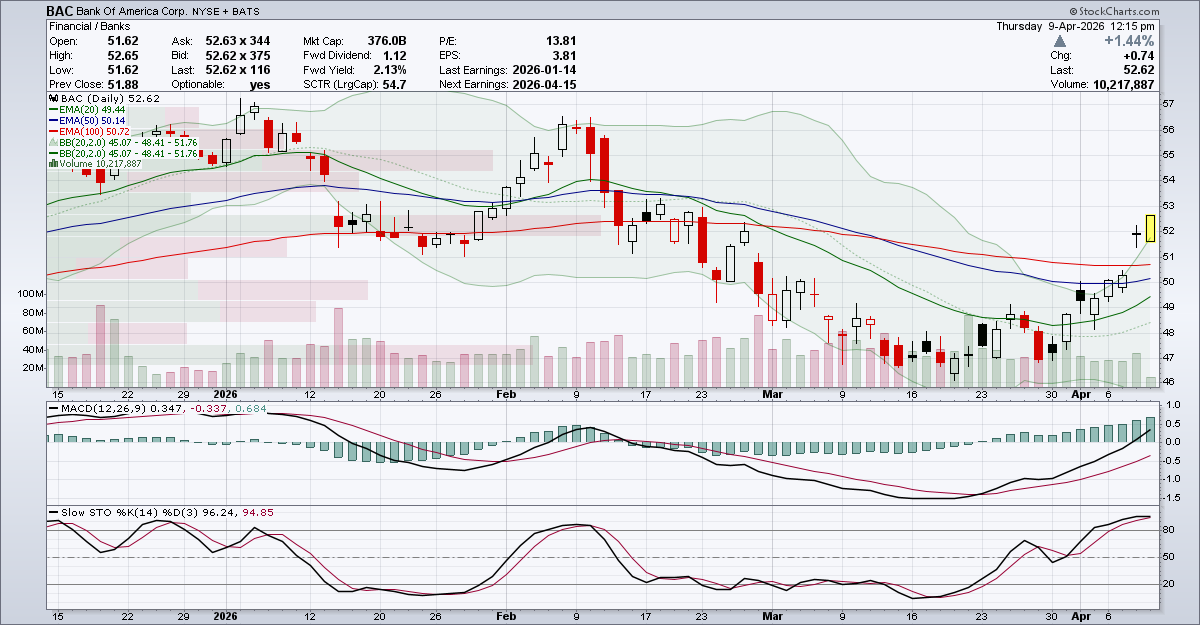This screenshot has height=625, width=1200.
Task: Click the Chg value +0.74
Action: 1139,56
